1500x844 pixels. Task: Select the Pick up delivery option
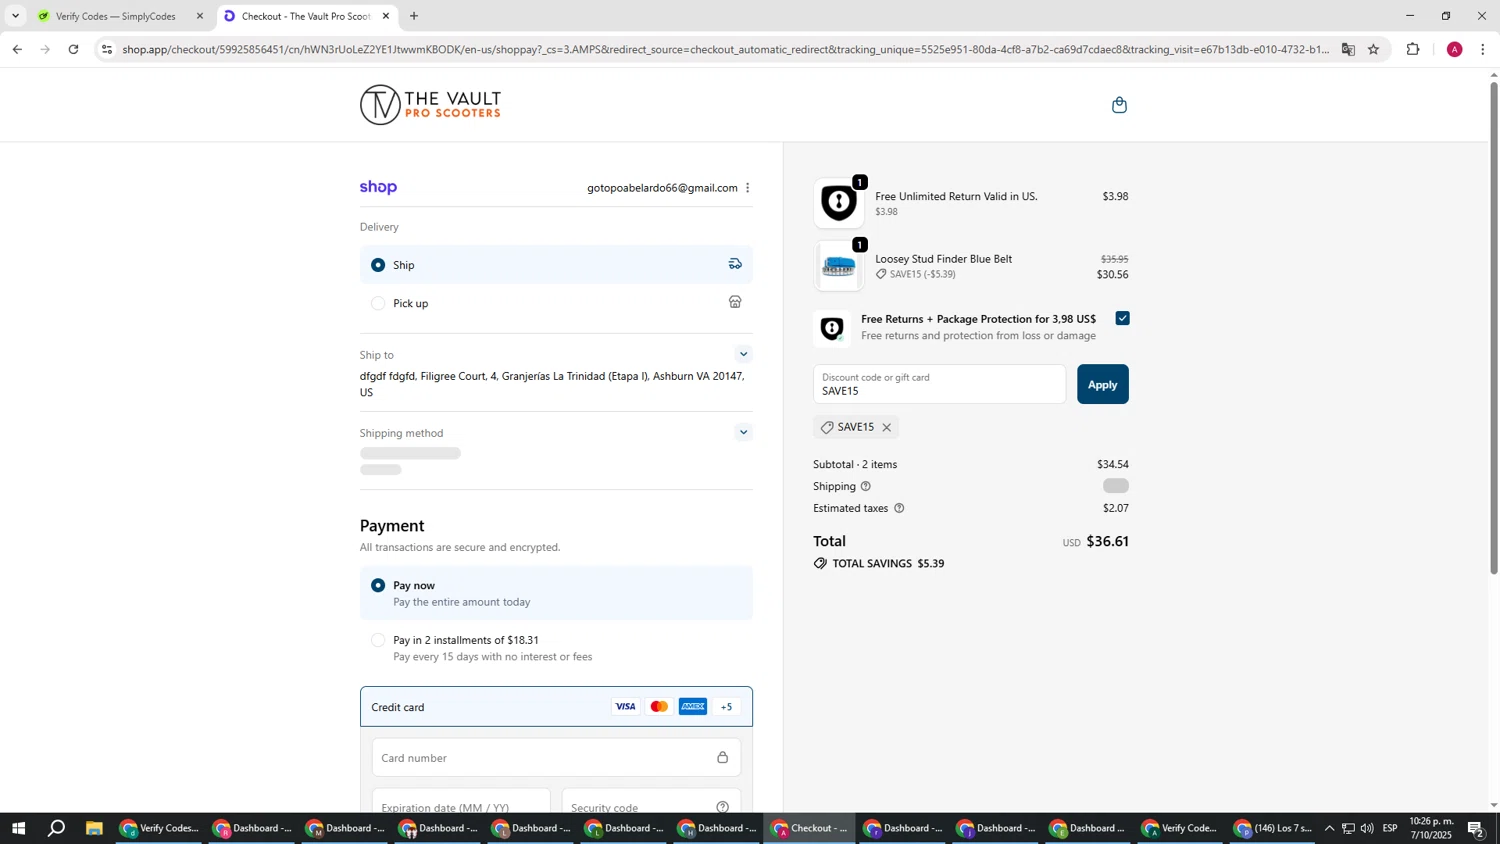(378, 303)
